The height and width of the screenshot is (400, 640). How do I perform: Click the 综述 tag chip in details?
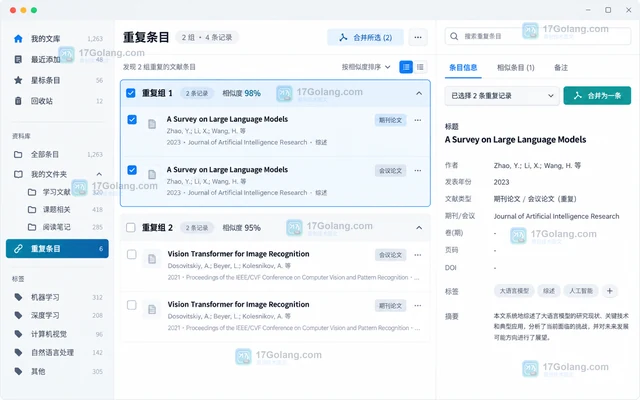pyautogui.click(x=549, y=291)
